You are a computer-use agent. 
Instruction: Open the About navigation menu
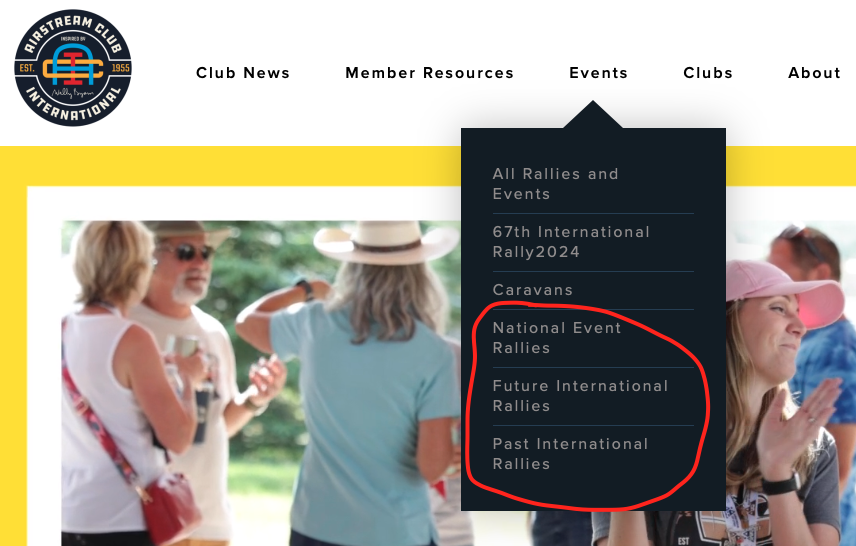(814, 73)
